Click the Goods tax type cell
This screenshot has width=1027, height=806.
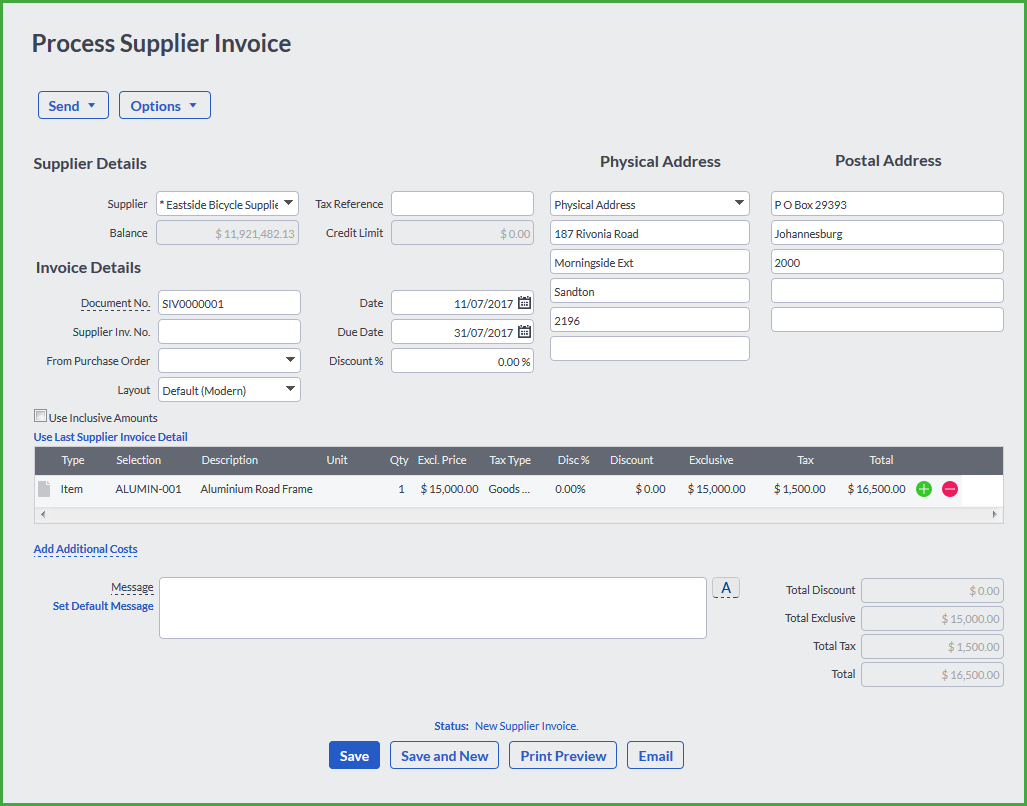[509, 488]
